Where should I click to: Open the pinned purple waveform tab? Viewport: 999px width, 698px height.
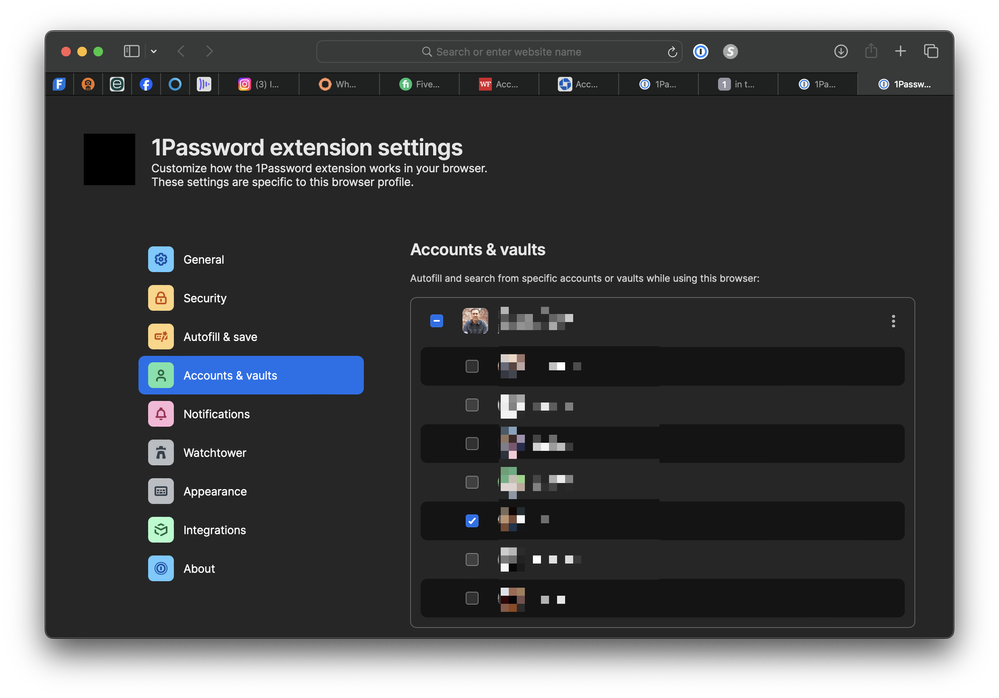click(204, 84)
